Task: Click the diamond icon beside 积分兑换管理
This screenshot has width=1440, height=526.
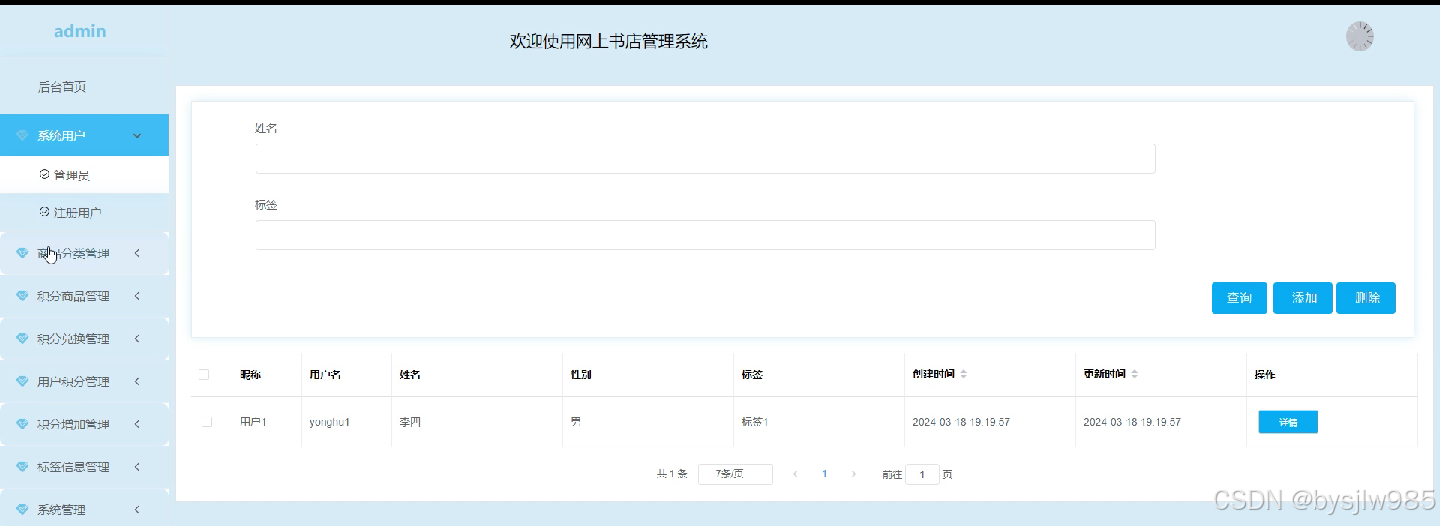Action: tap(22, 339)
